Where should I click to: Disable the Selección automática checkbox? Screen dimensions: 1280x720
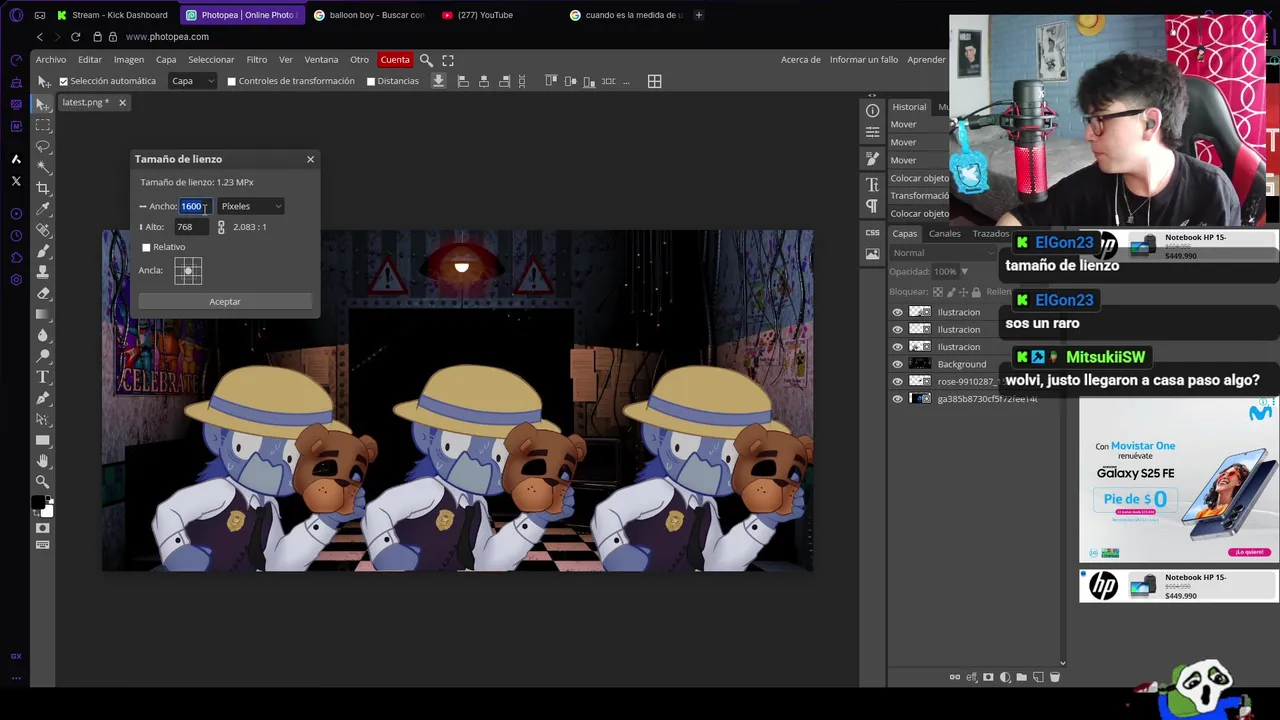(x=63, y=81)
